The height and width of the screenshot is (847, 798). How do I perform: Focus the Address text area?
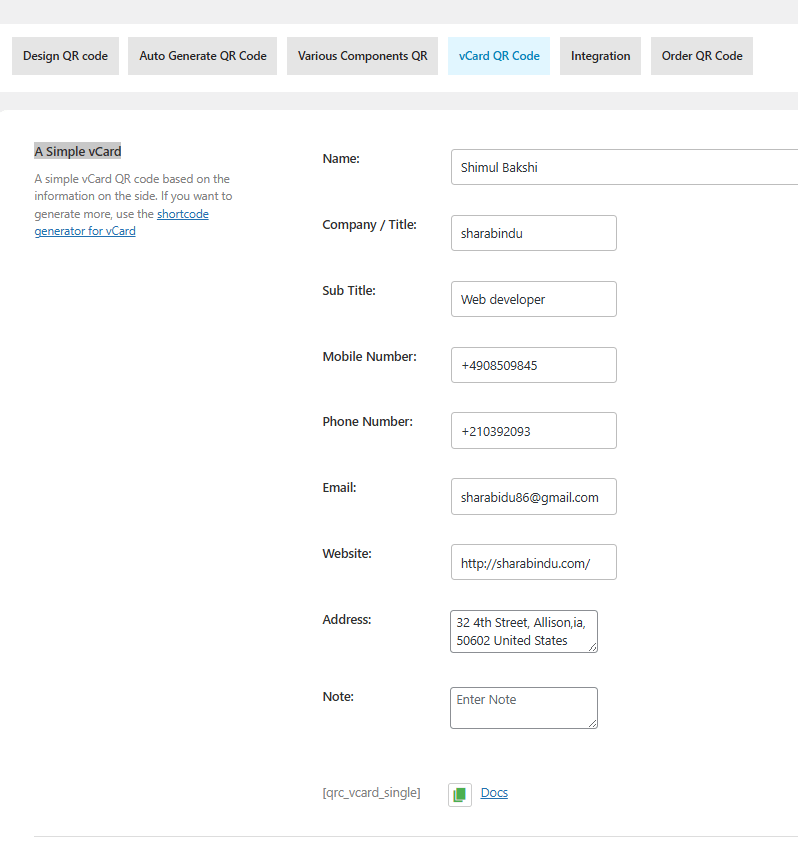pyautogui.click(x=523, y=632)
